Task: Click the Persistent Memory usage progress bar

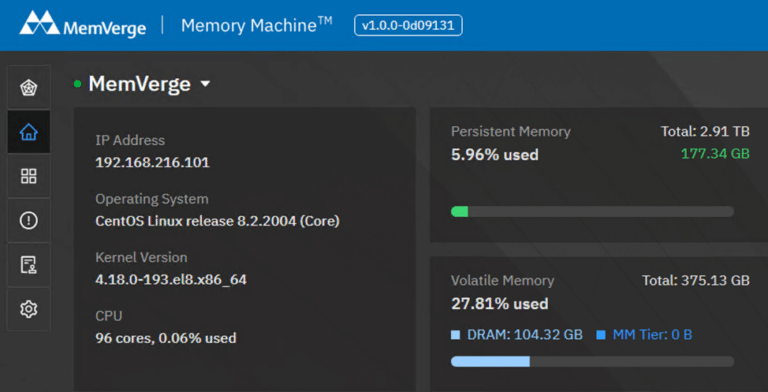Action: coord(592,212)
